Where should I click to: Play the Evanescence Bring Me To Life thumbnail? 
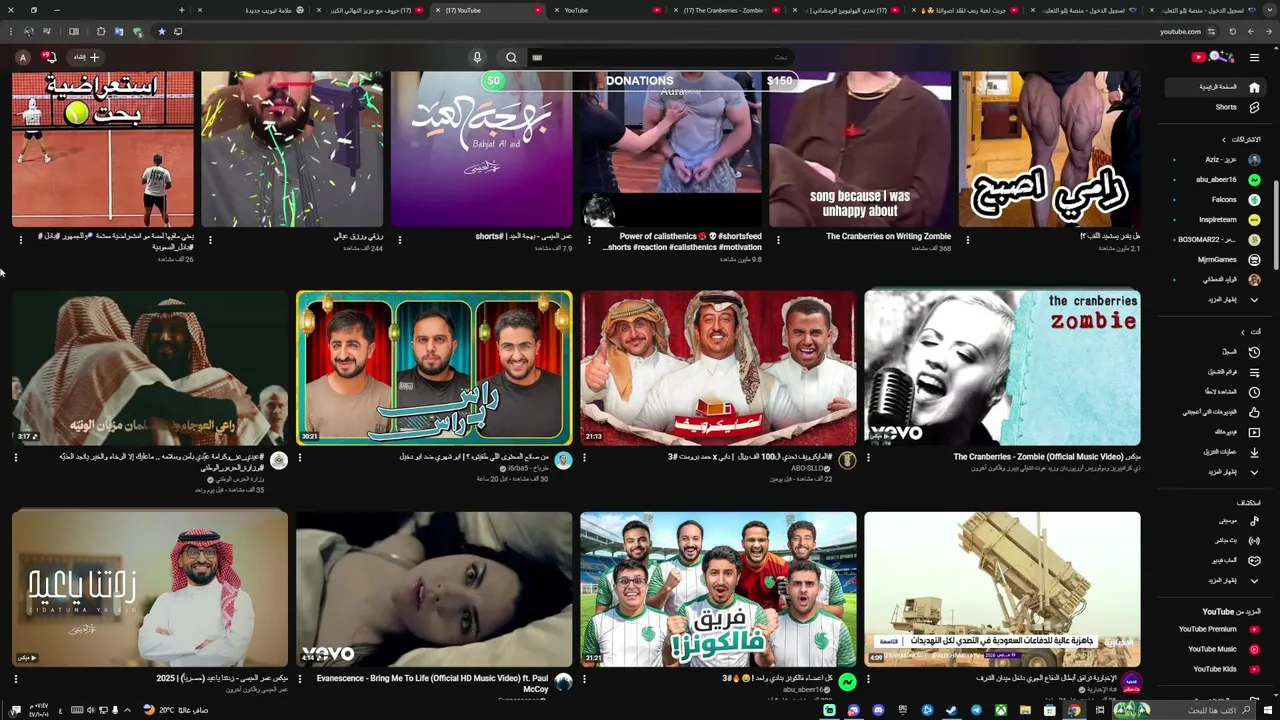point(434,589)
